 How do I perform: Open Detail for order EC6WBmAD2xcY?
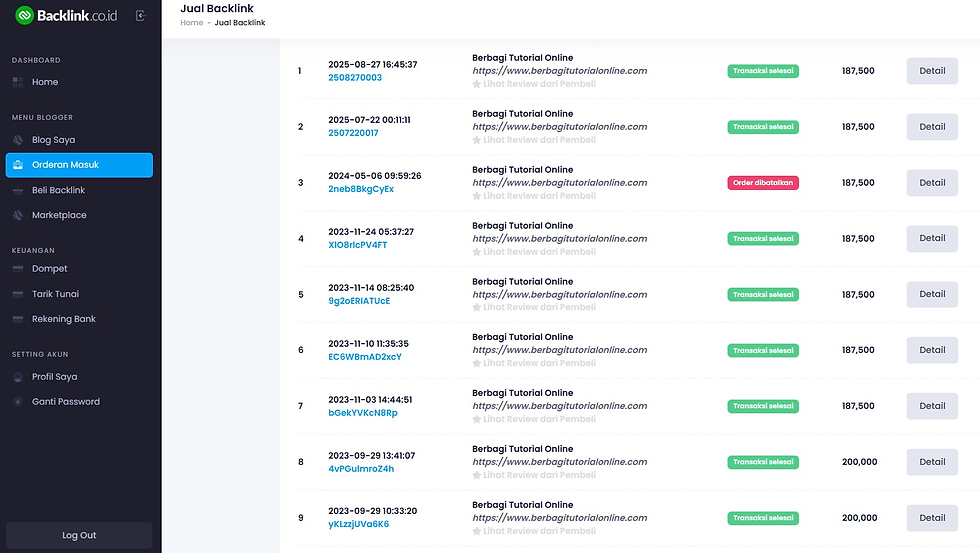[932, 350]
